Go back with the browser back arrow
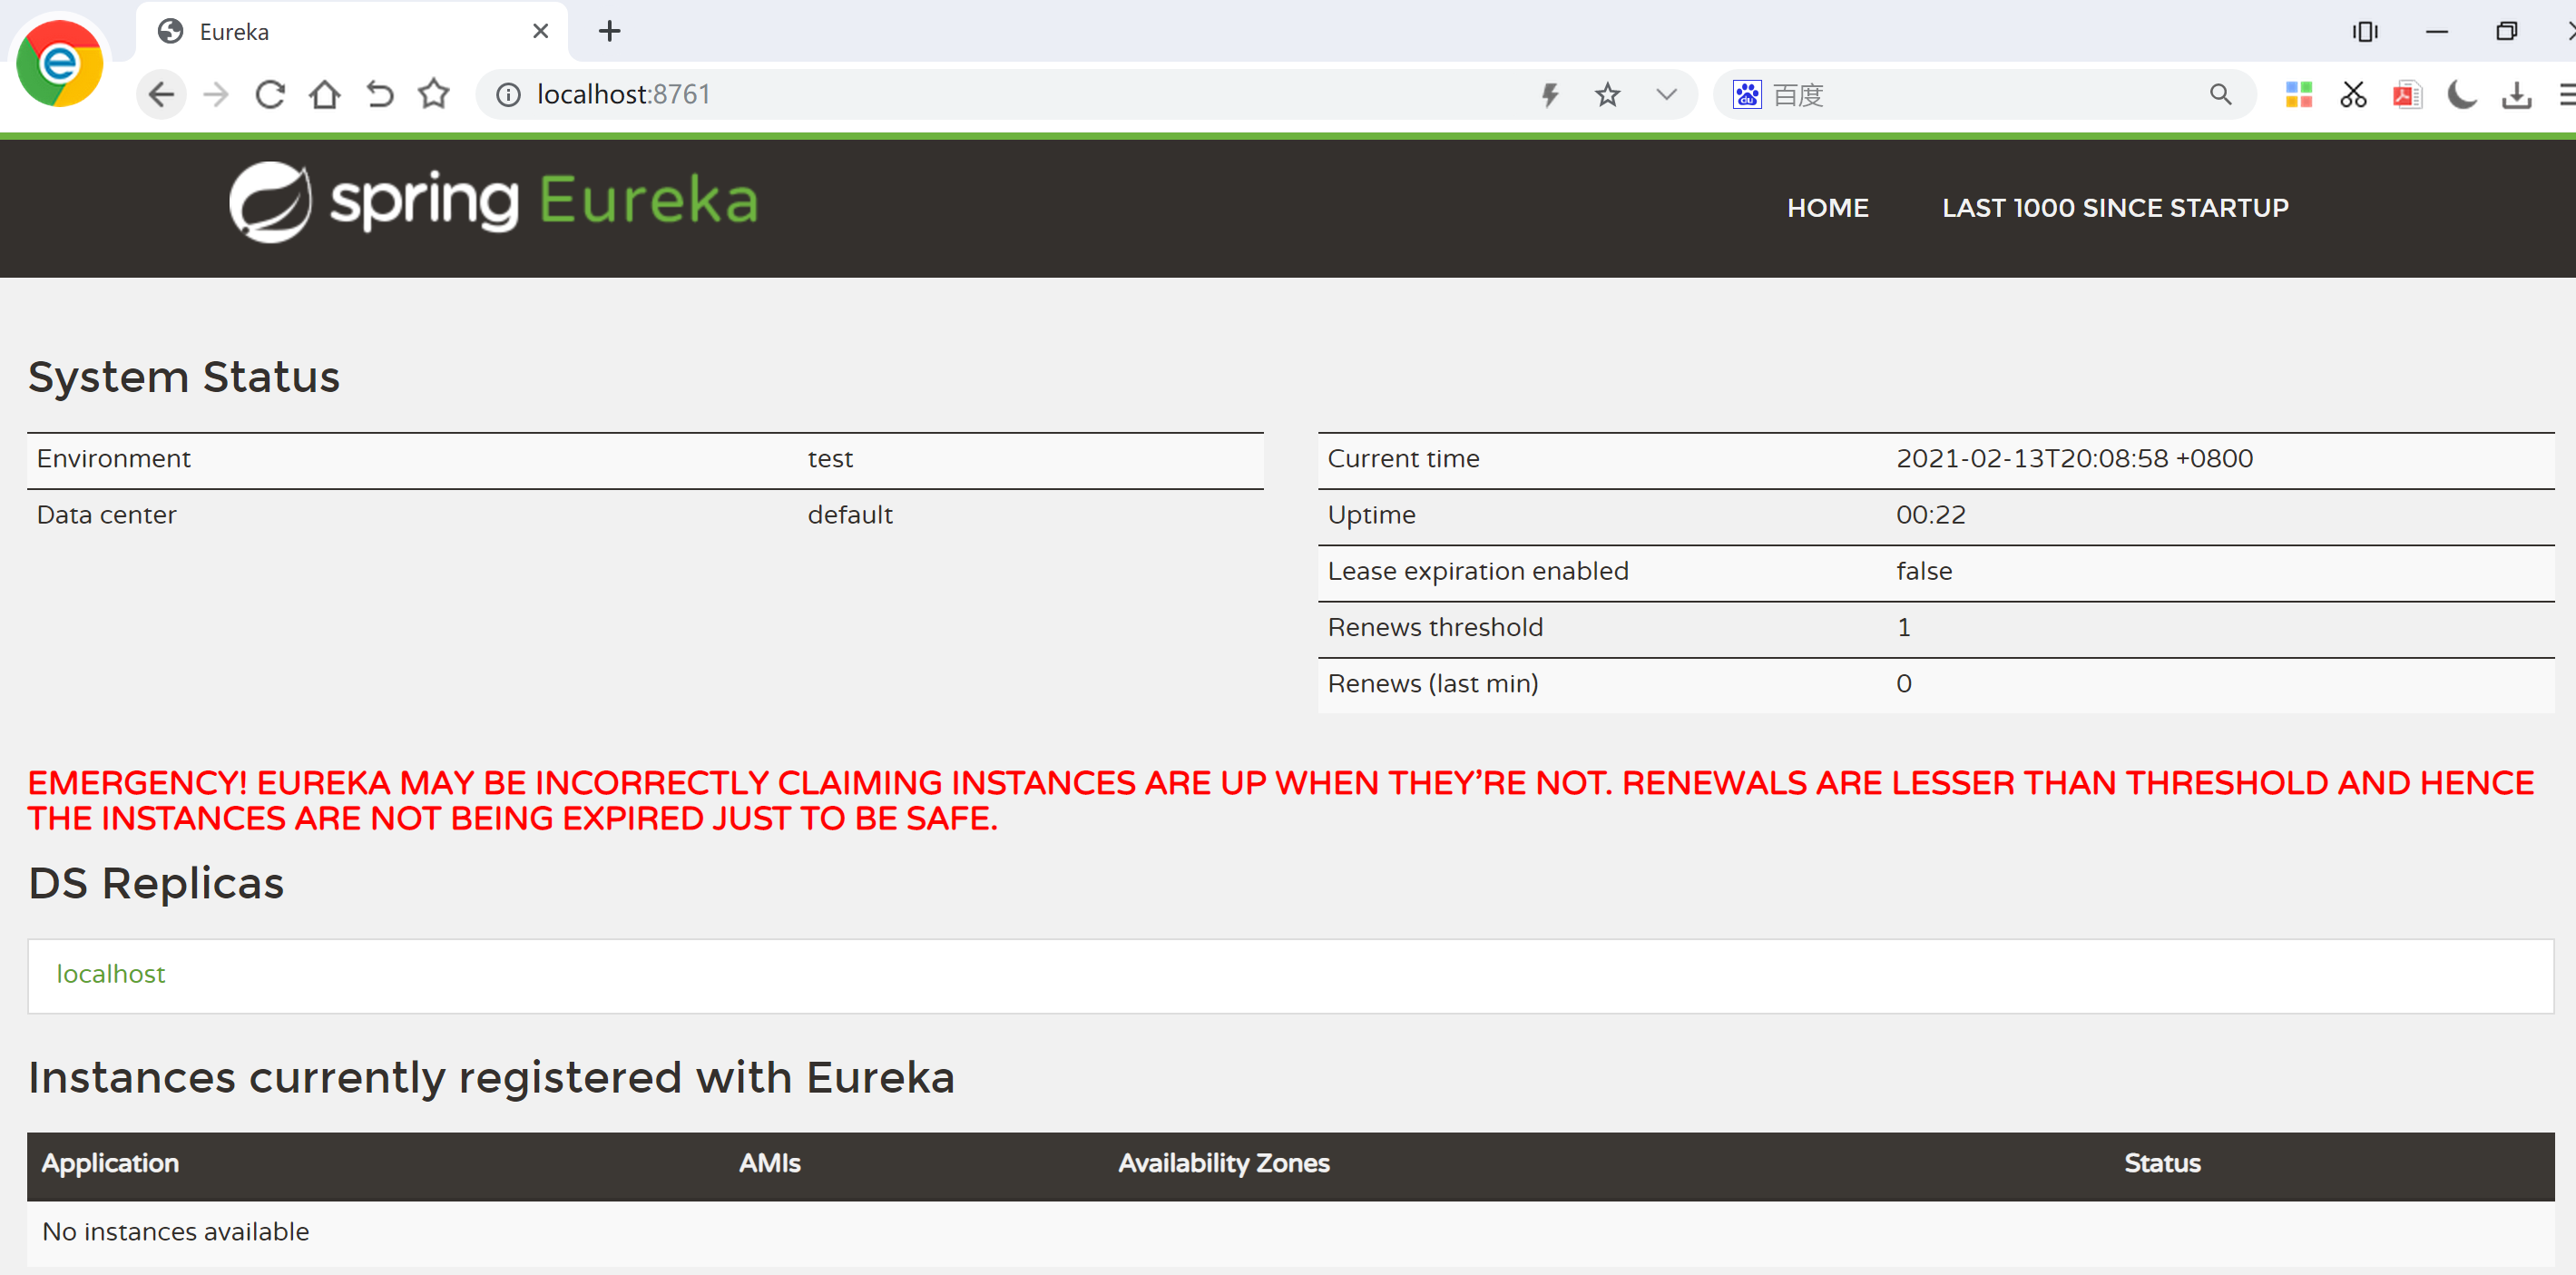The width and height of the screenshot is (2576, 1275). click(161, 95)
